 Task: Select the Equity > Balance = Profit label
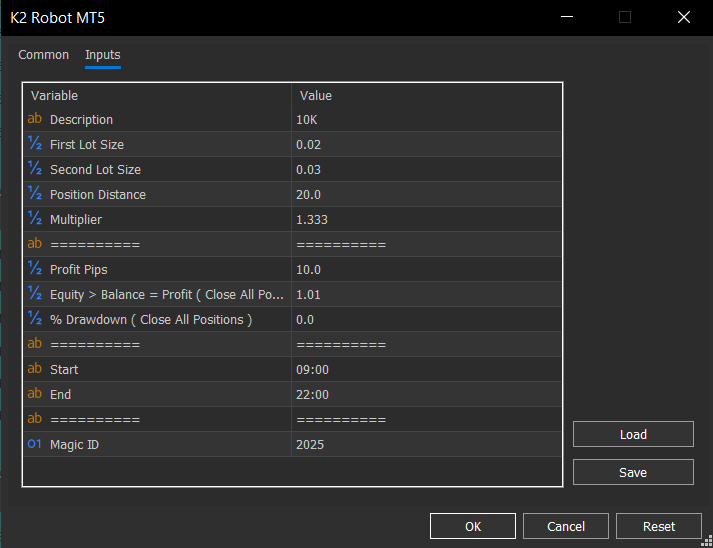click(x=167, y=295)
